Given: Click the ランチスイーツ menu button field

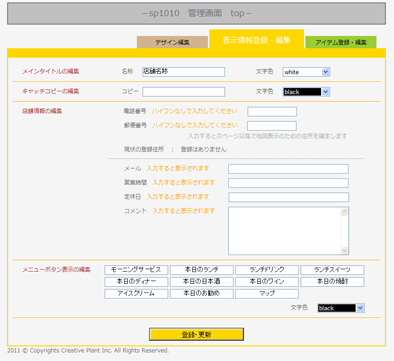Looking at the screenshot, I should point(332,270).
